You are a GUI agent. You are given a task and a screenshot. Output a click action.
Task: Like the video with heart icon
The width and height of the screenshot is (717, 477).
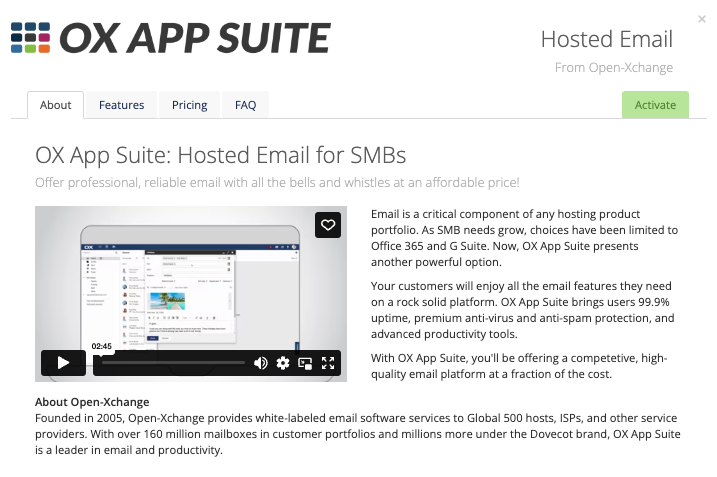click(327, 225)
